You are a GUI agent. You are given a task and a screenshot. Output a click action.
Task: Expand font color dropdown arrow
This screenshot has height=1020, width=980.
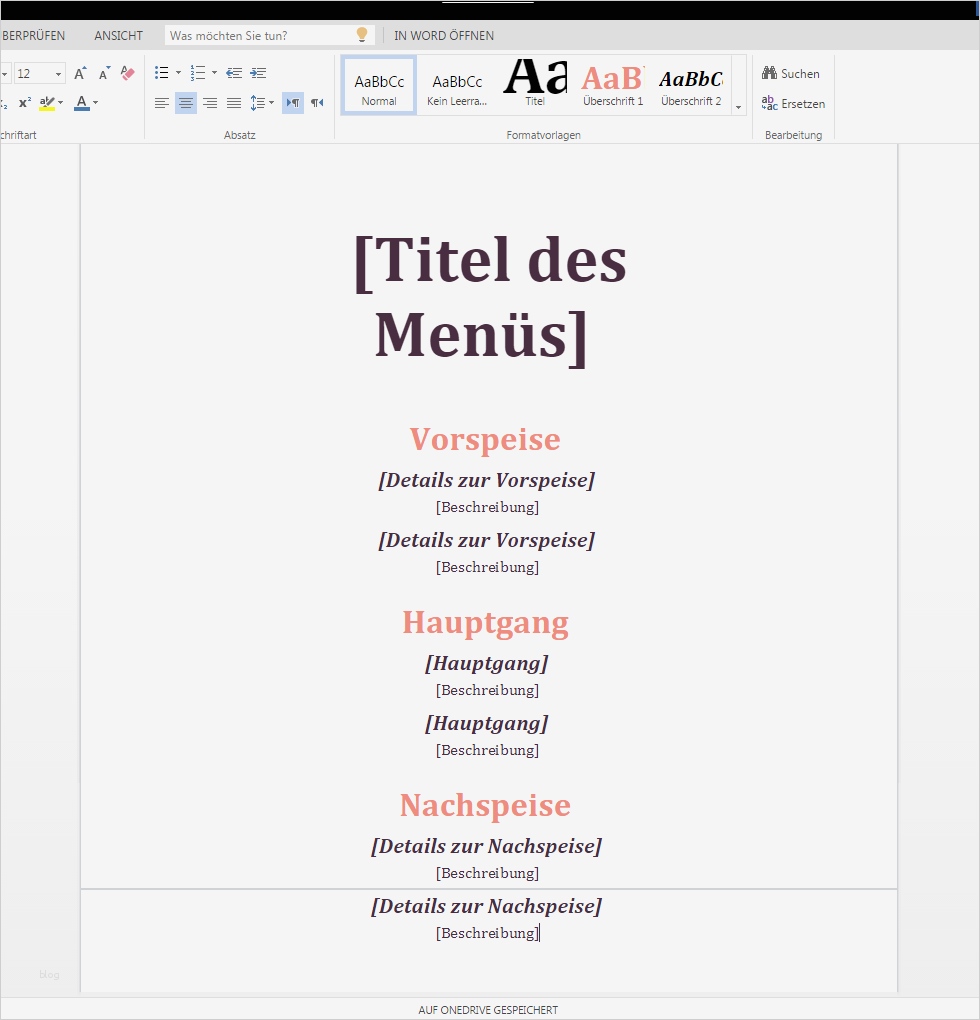(96, 103)
